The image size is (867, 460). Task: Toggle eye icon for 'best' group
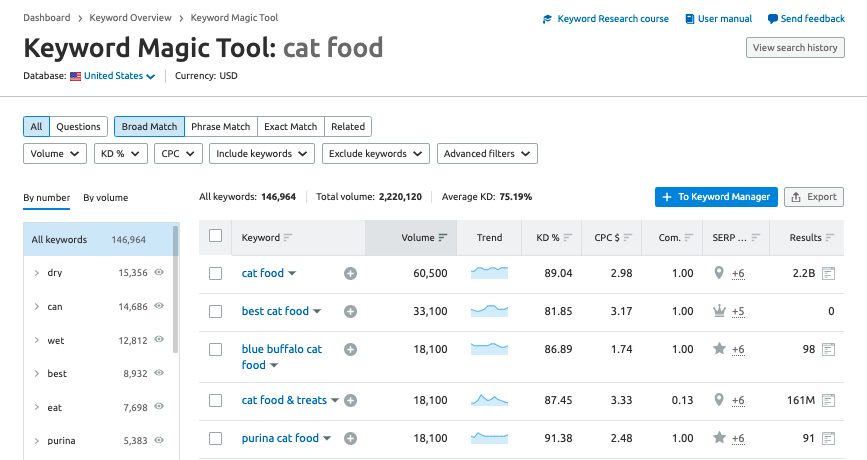(x=159, y=373)
